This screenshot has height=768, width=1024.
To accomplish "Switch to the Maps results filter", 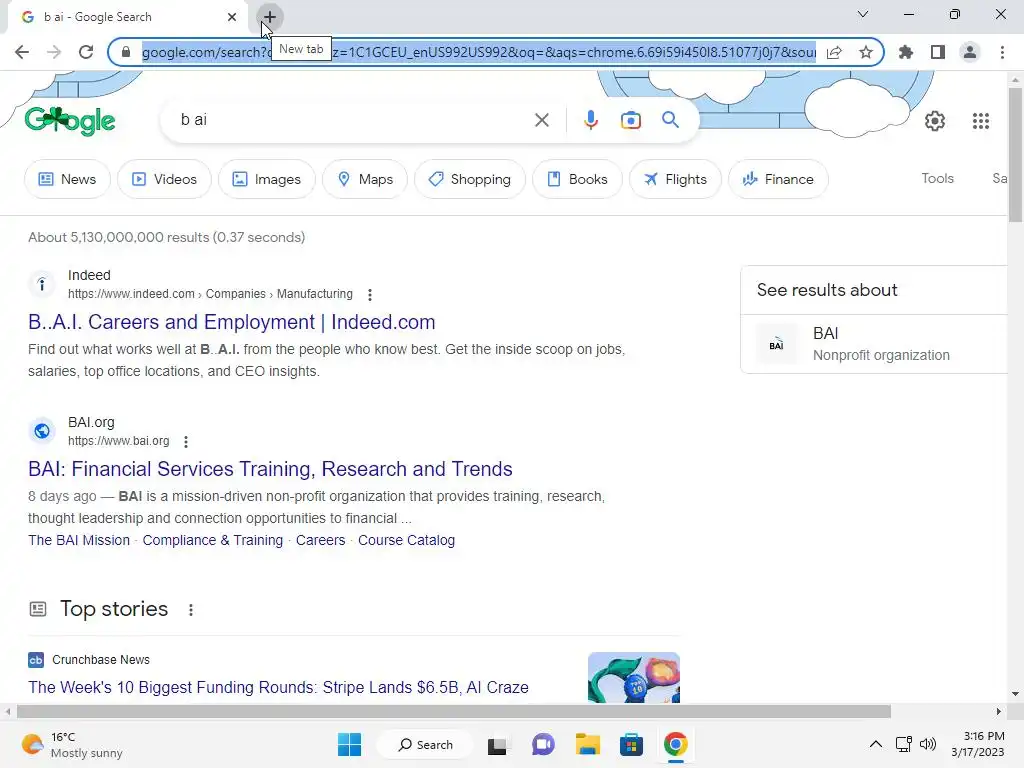I will 365,179.
